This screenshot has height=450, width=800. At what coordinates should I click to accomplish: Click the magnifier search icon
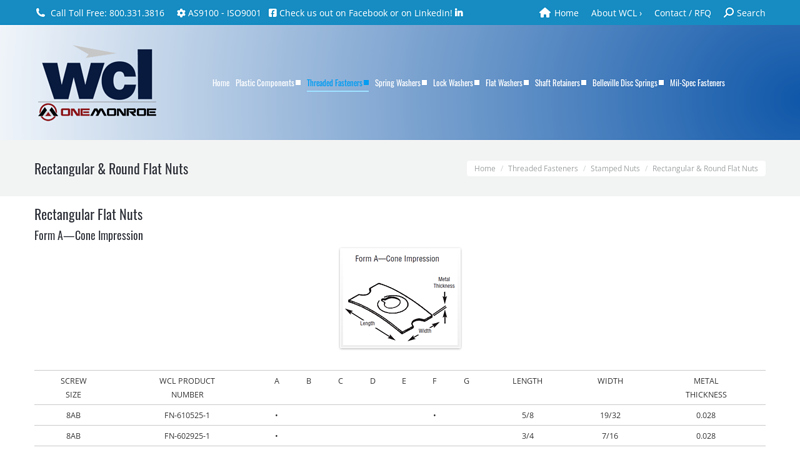tap(729, 13)
